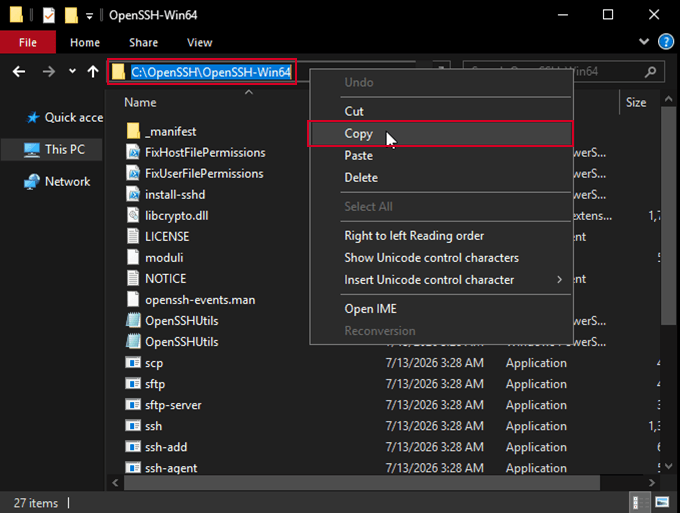Sort by the Name column header
680x513 pixels.
pyautogui.click(x=140, y=102)
